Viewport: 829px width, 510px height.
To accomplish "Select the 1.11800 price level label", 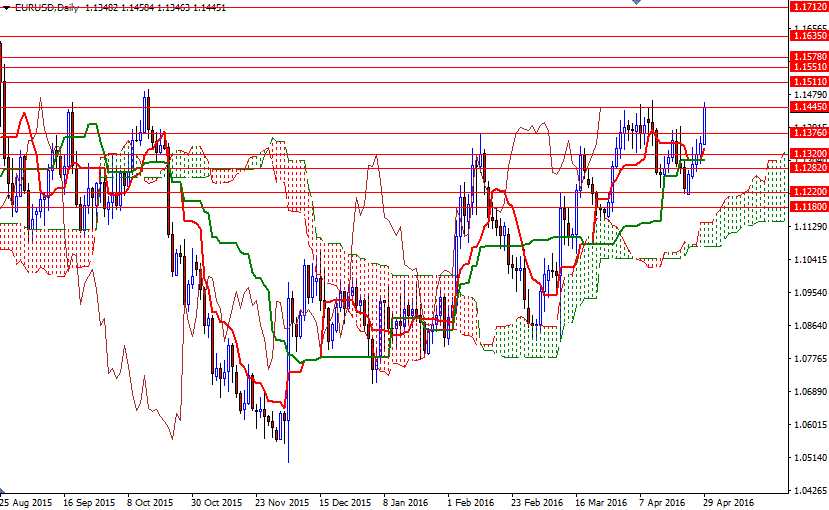I will pos(809,207).
